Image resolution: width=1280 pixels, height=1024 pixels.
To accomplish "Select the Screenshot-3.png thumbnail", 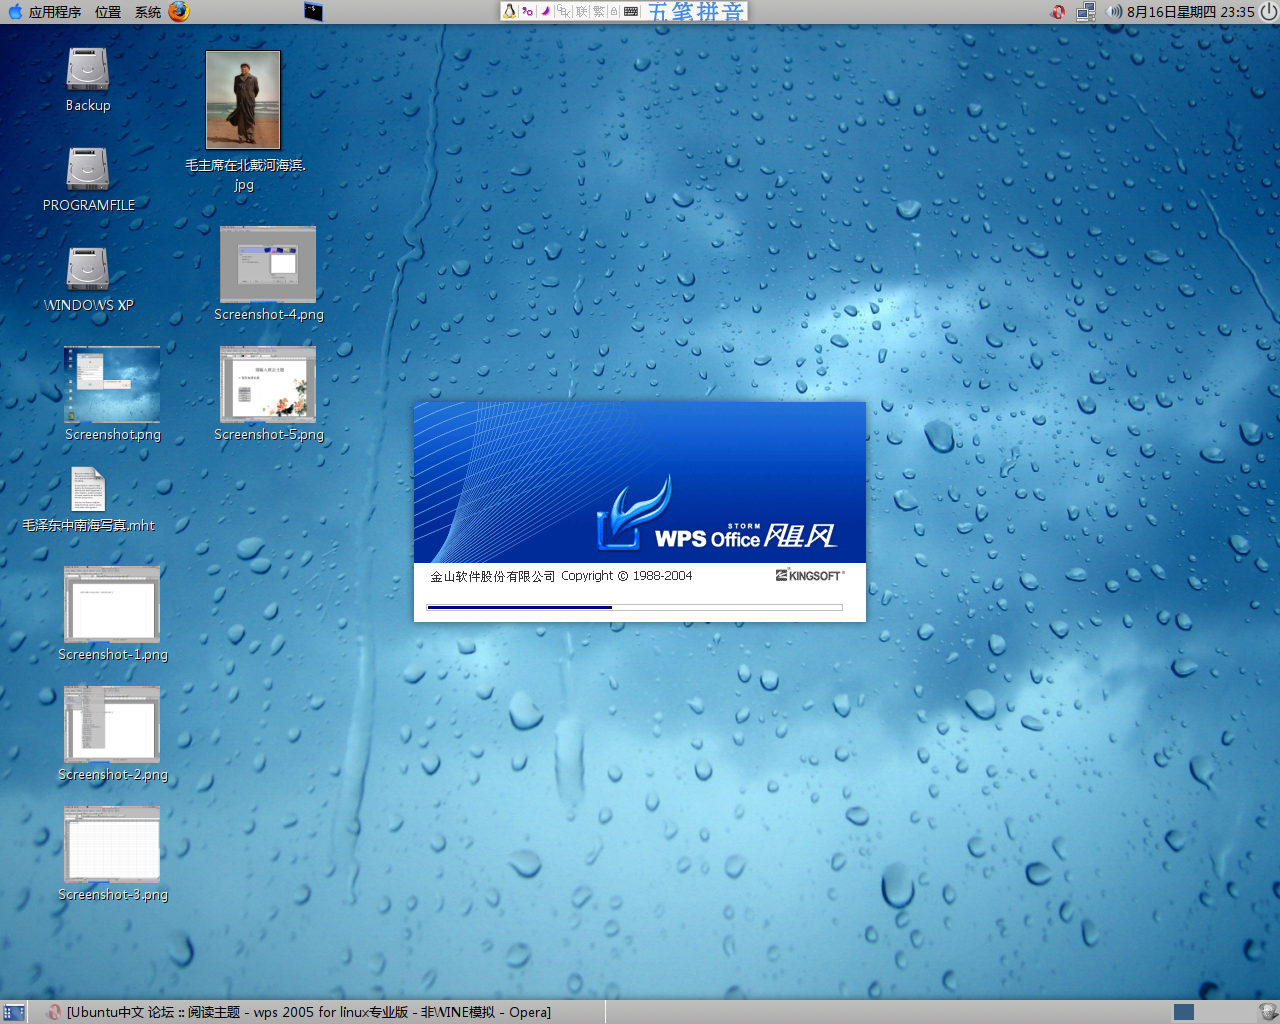I will (x=112, y=844).
